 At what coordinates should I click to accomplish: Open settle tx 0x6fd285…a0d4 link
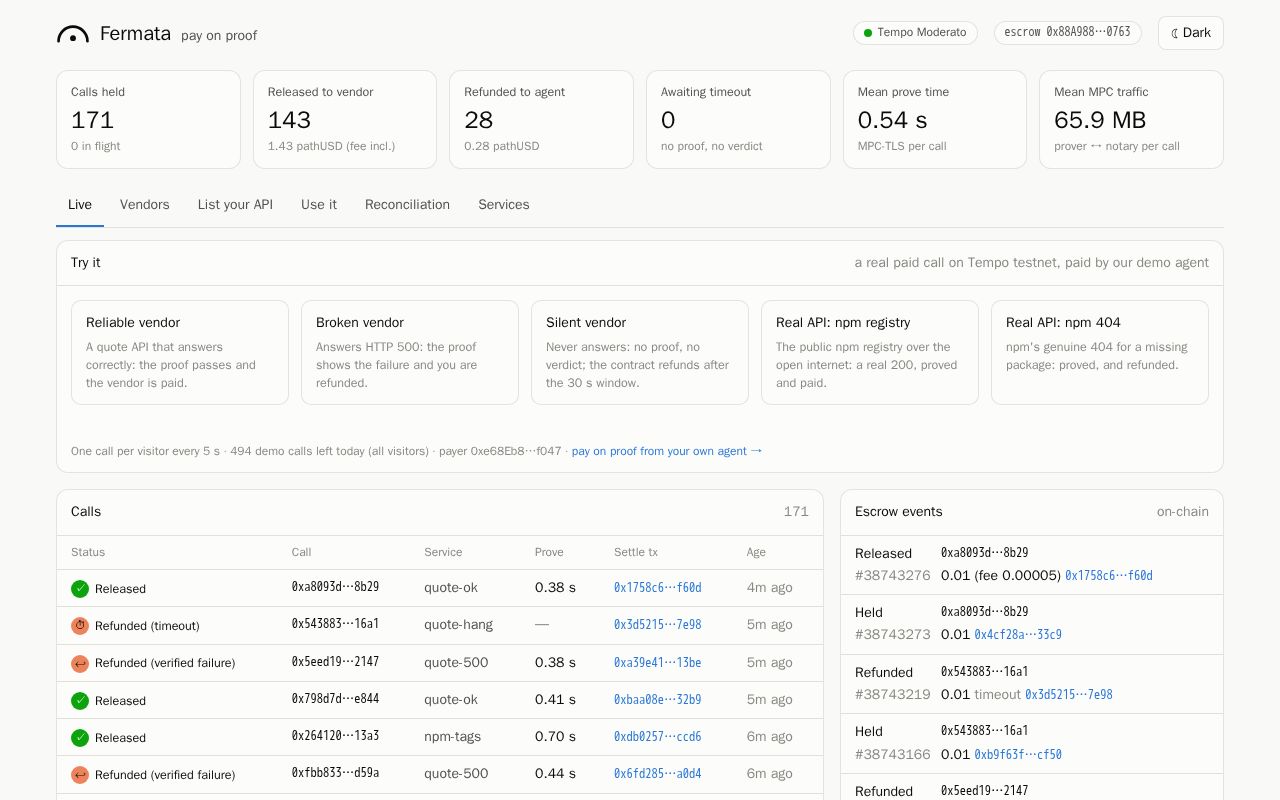coord(657,774)
